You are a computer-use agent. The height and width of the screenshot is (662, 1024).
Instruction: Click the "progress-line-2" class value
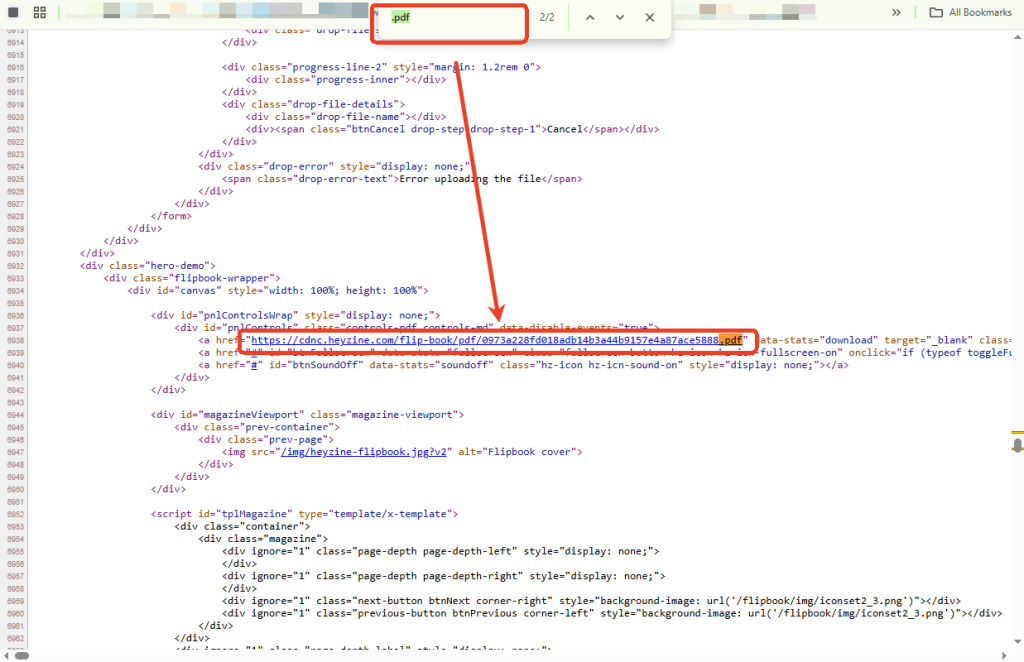click(x=336, y=67)
